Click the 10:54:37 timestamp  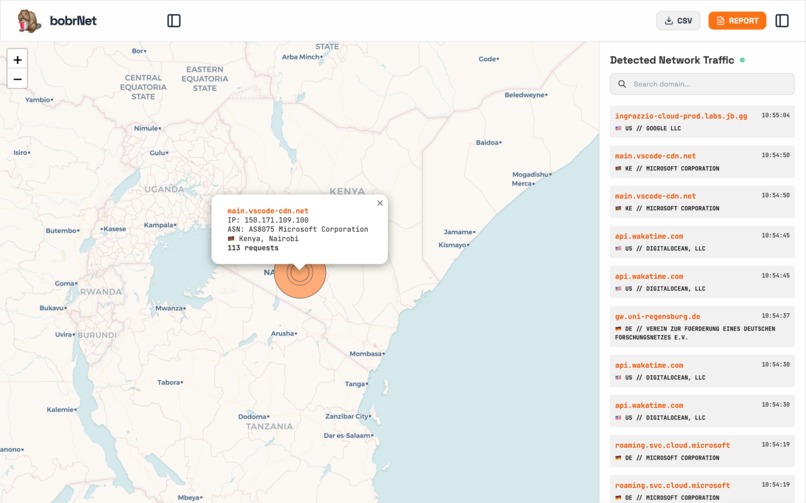776,315
